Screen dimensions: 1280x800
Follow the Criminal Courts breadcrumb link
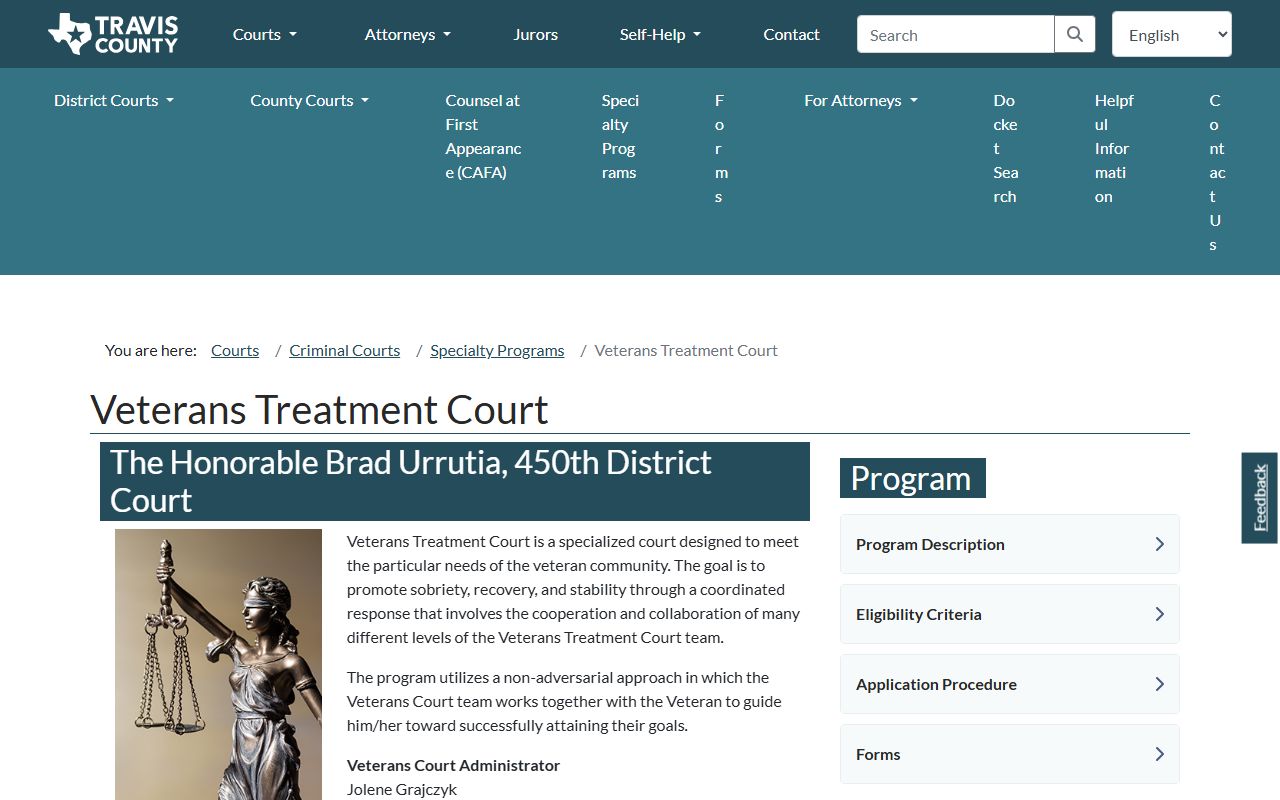pyautogui.click(x=345, y=350)
